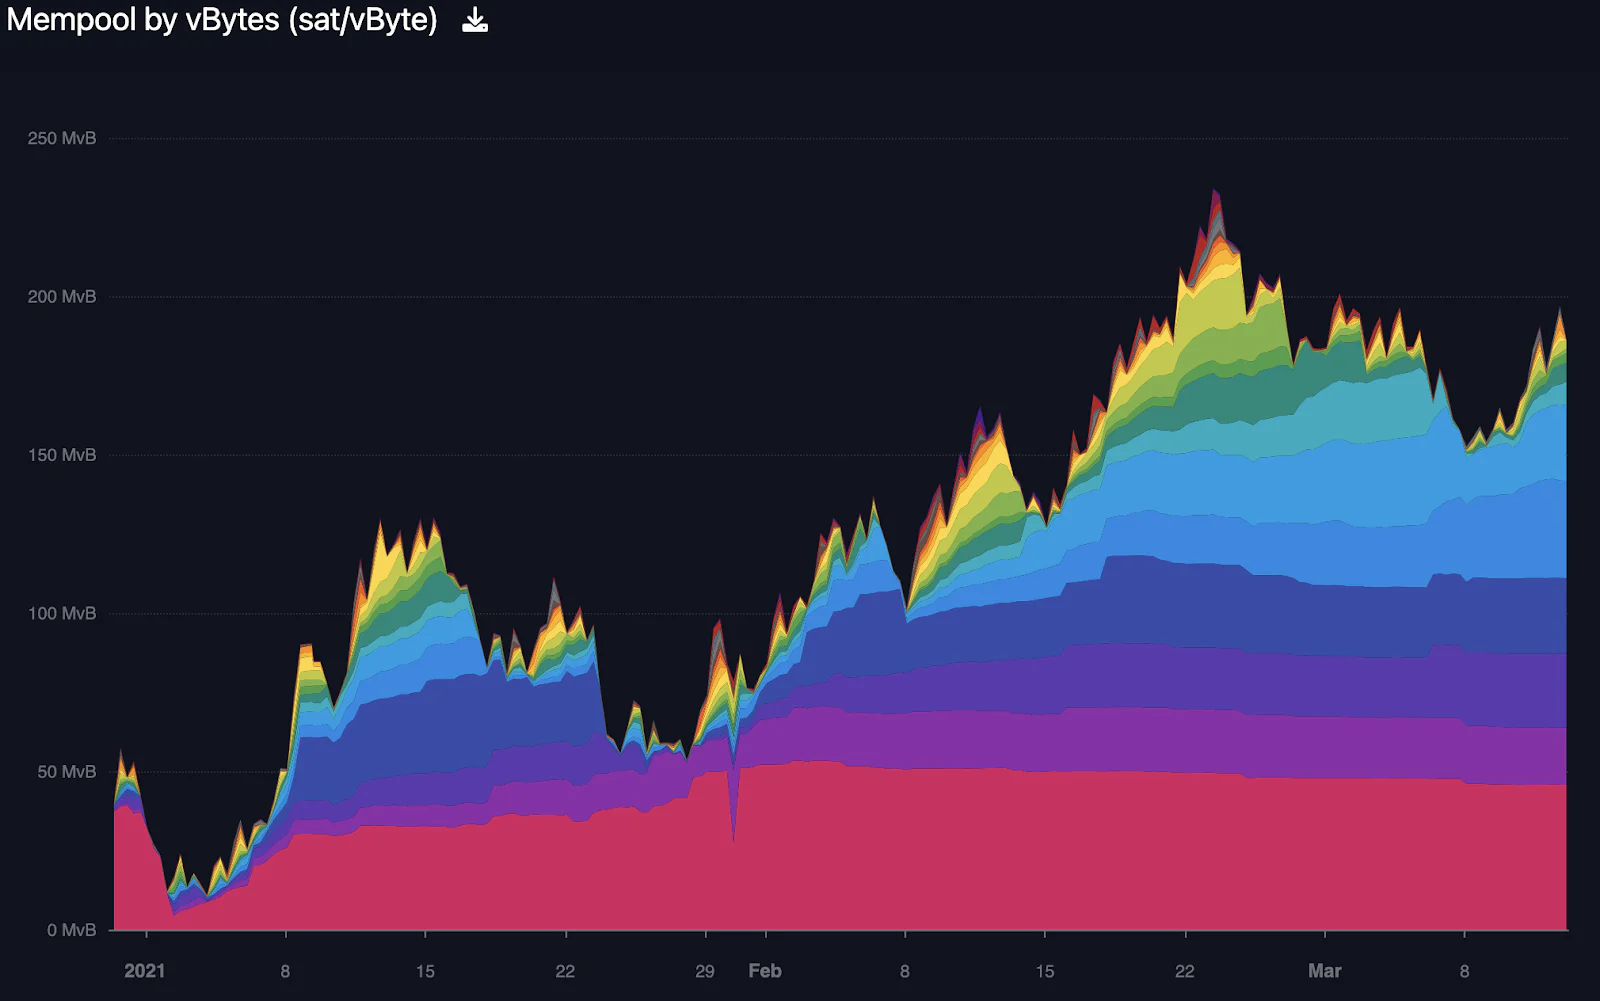Select the 200 MvB axis label
This screenshot has height=1001, width=1600.
click(x=62, y=296)
